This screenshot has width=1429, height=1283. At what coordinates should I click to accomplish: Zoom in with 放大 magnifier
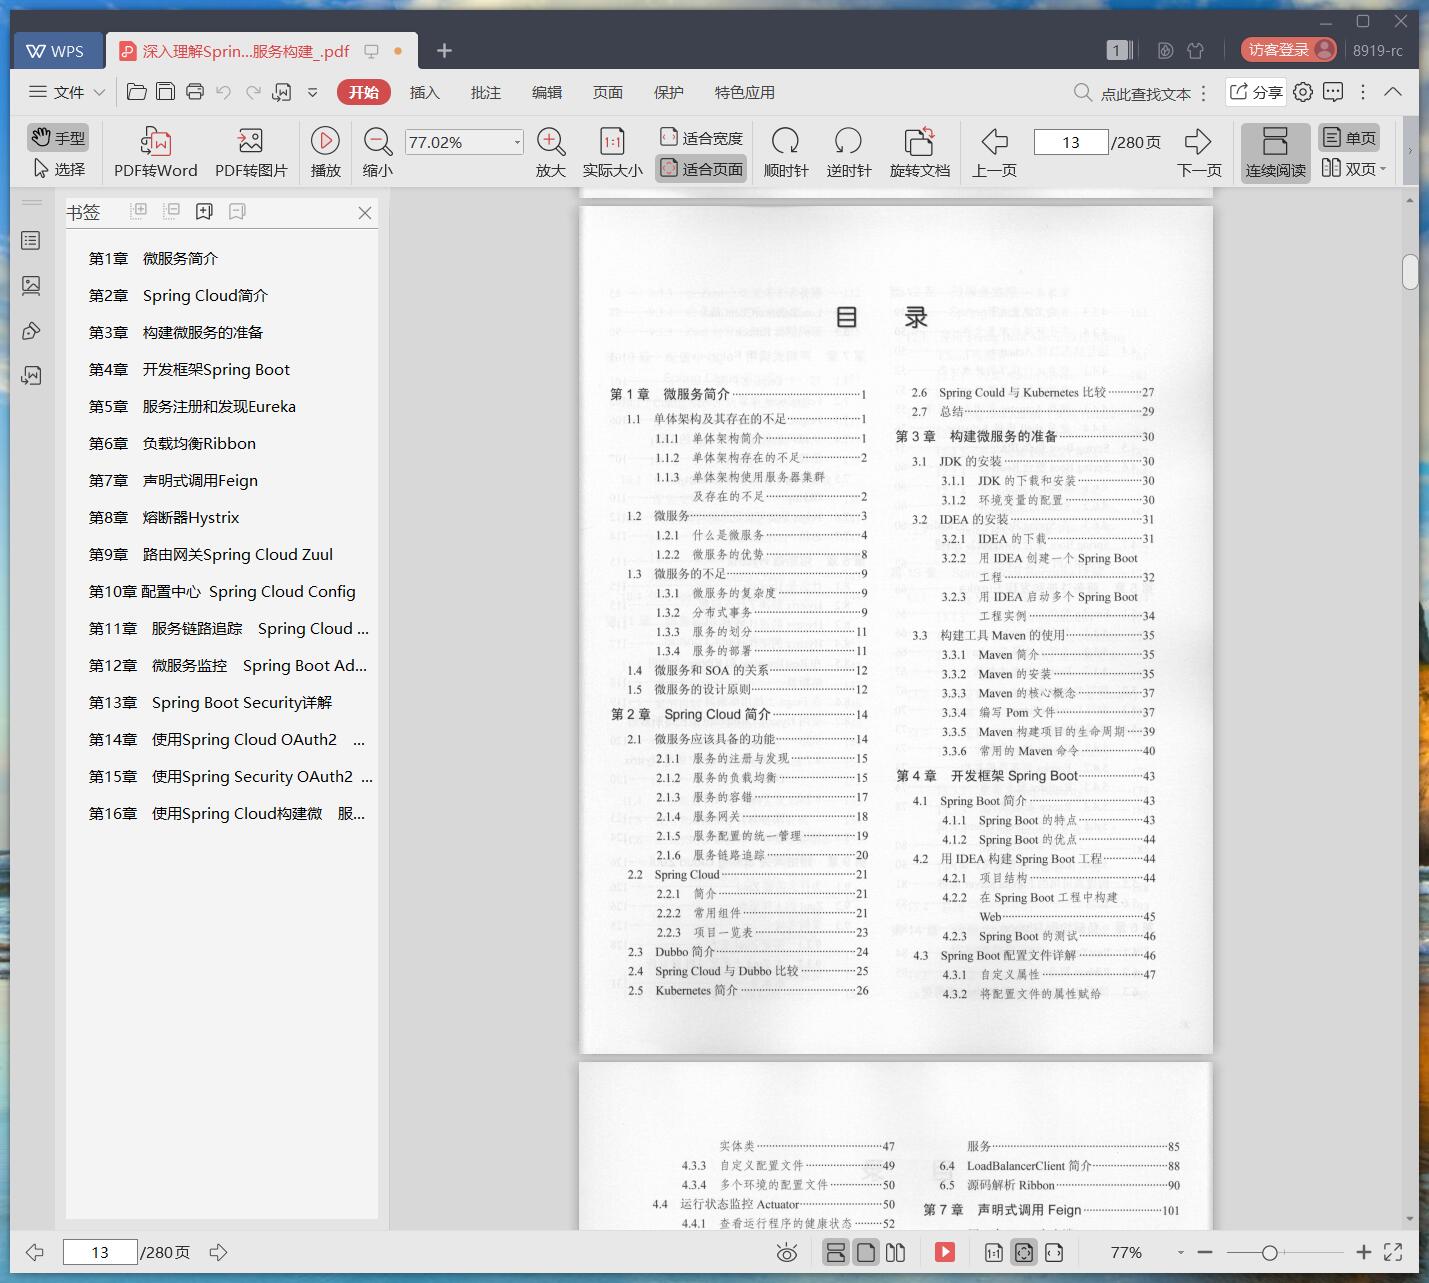551,152
